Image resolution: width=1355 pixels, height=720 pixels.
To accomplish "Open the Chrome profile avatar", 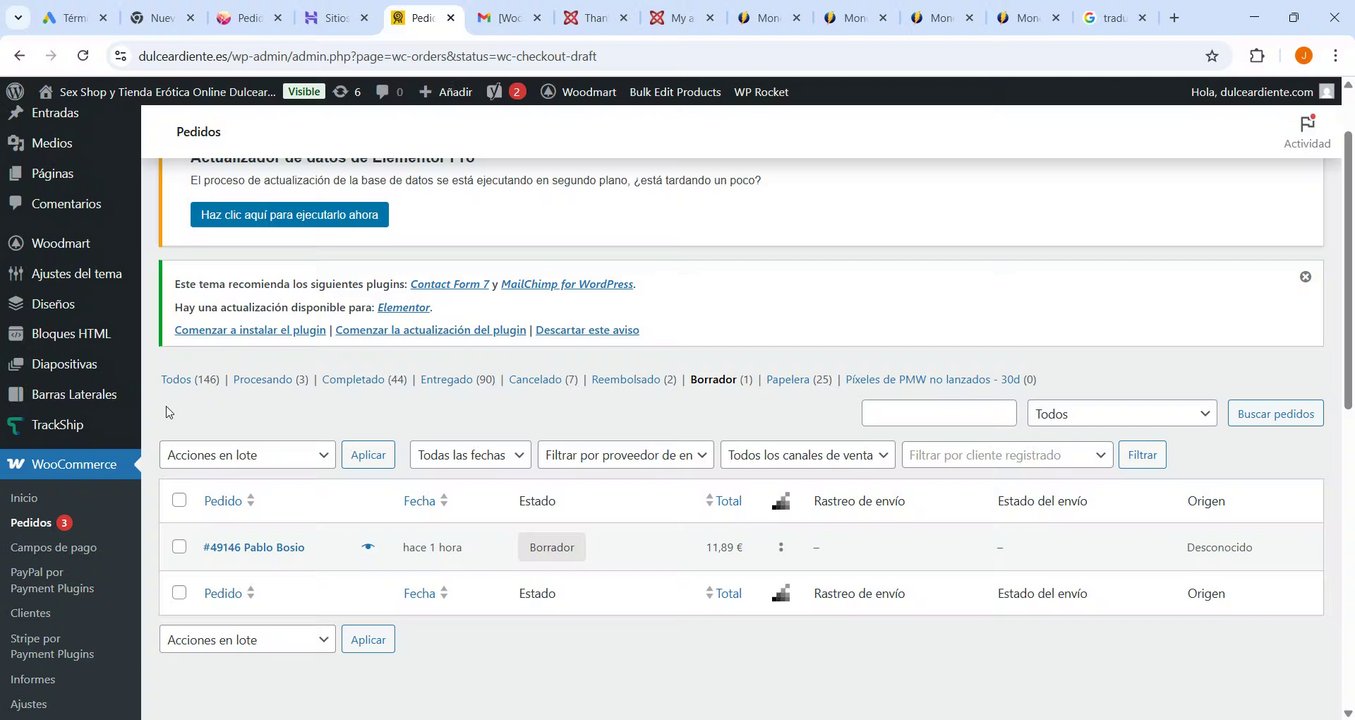I will [1303, 56].
